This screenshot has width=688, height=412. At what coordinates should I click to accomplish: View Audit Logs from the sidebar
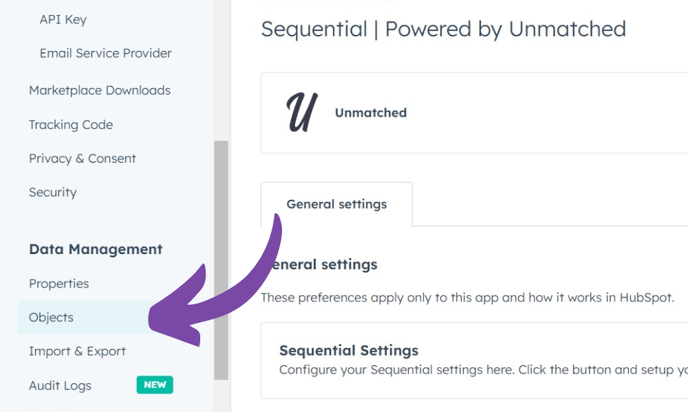pos(60,385)
